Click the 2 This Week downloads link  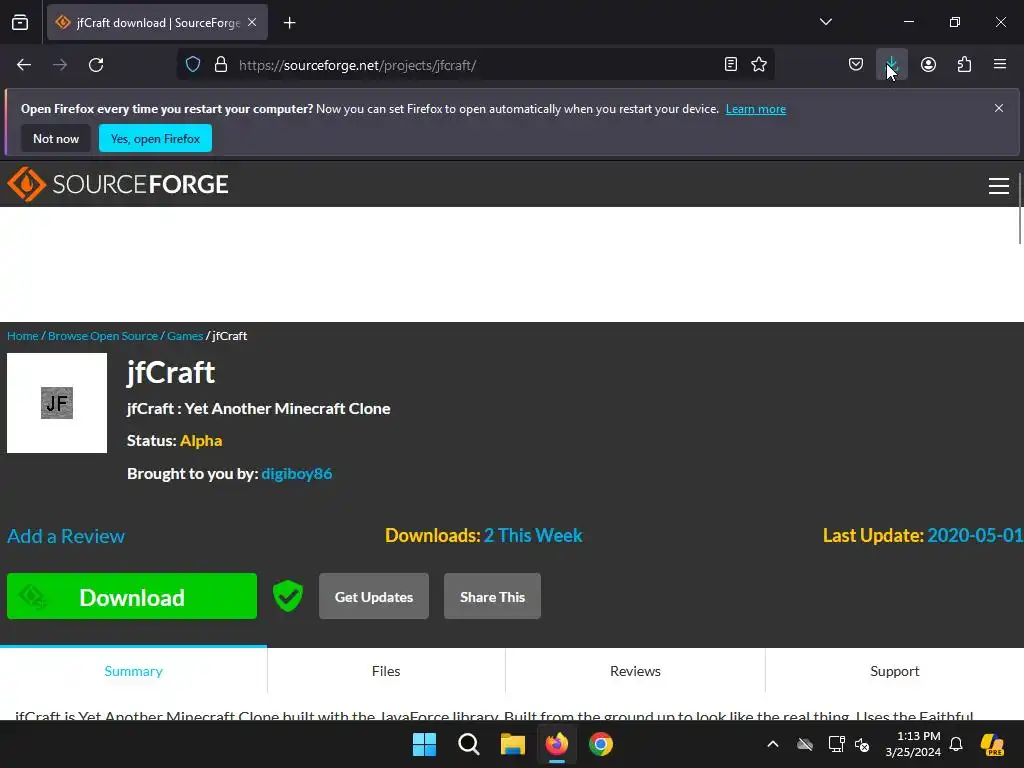(533, 536)
